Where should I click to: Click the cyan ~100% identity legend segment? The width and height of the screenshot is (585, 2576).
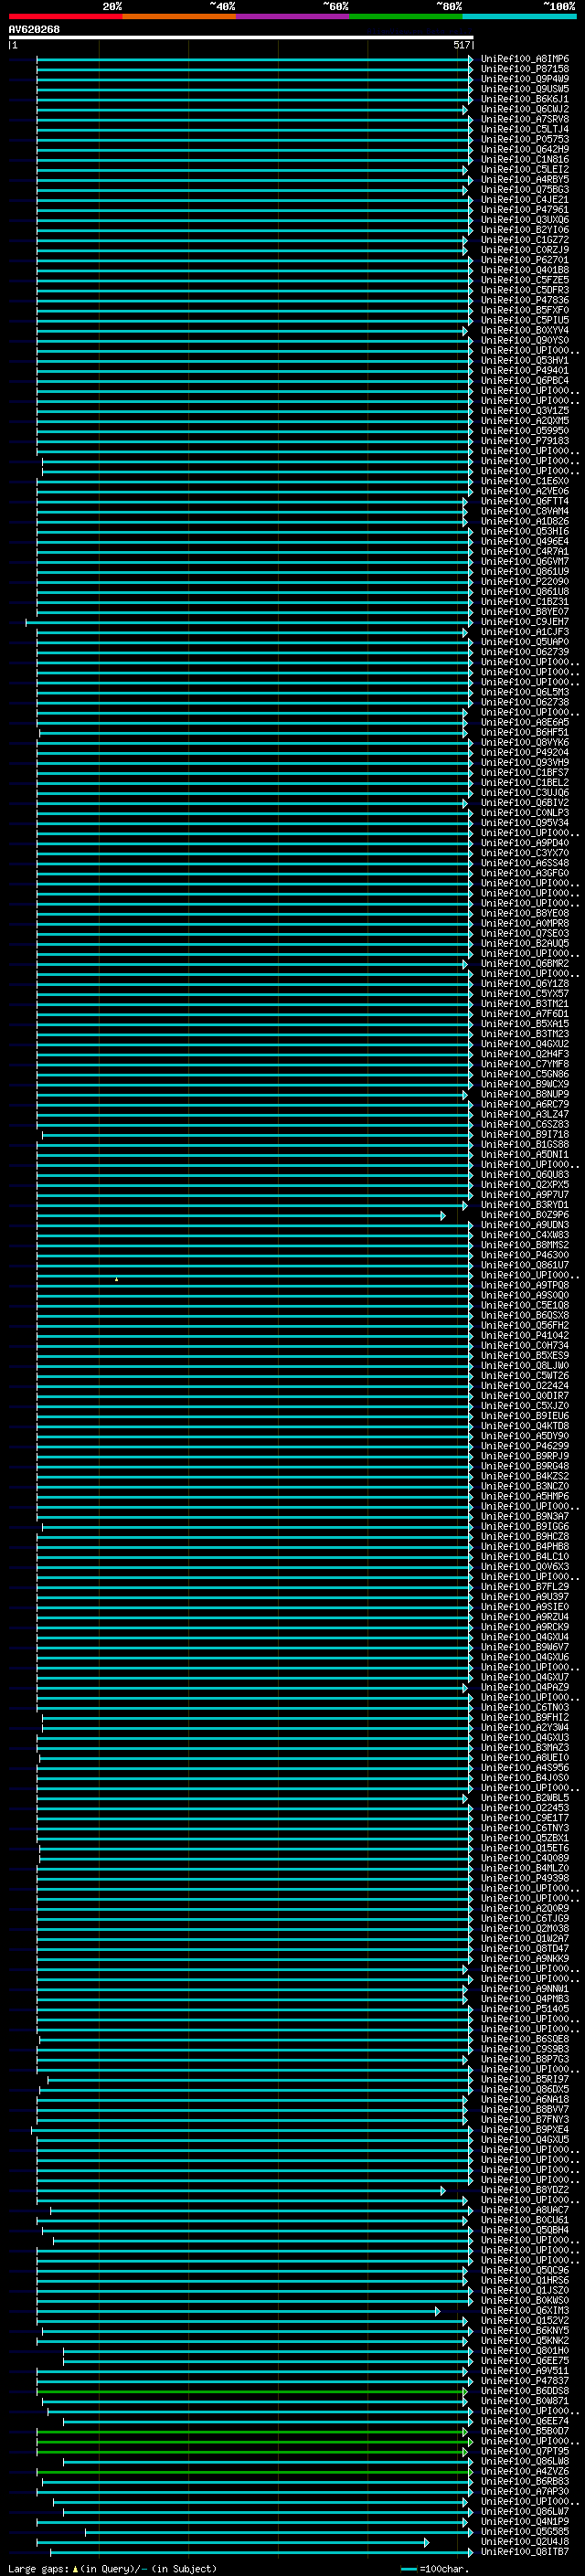pos(520,16)
